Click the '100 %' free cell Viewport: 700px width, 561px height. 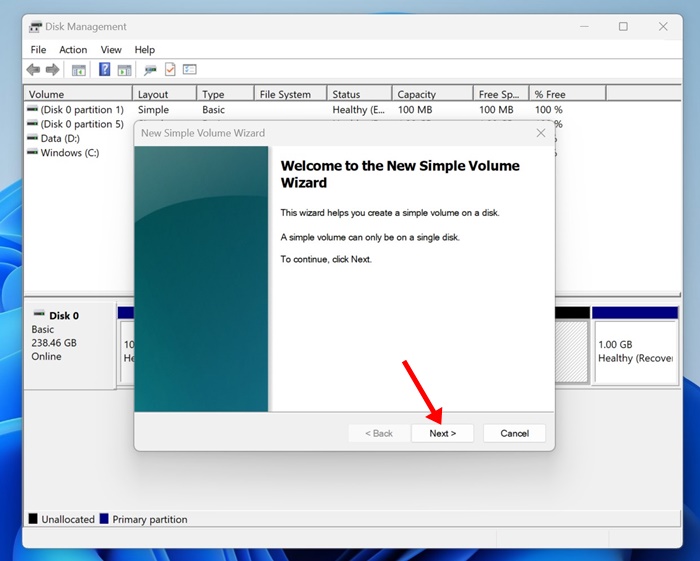549,110
